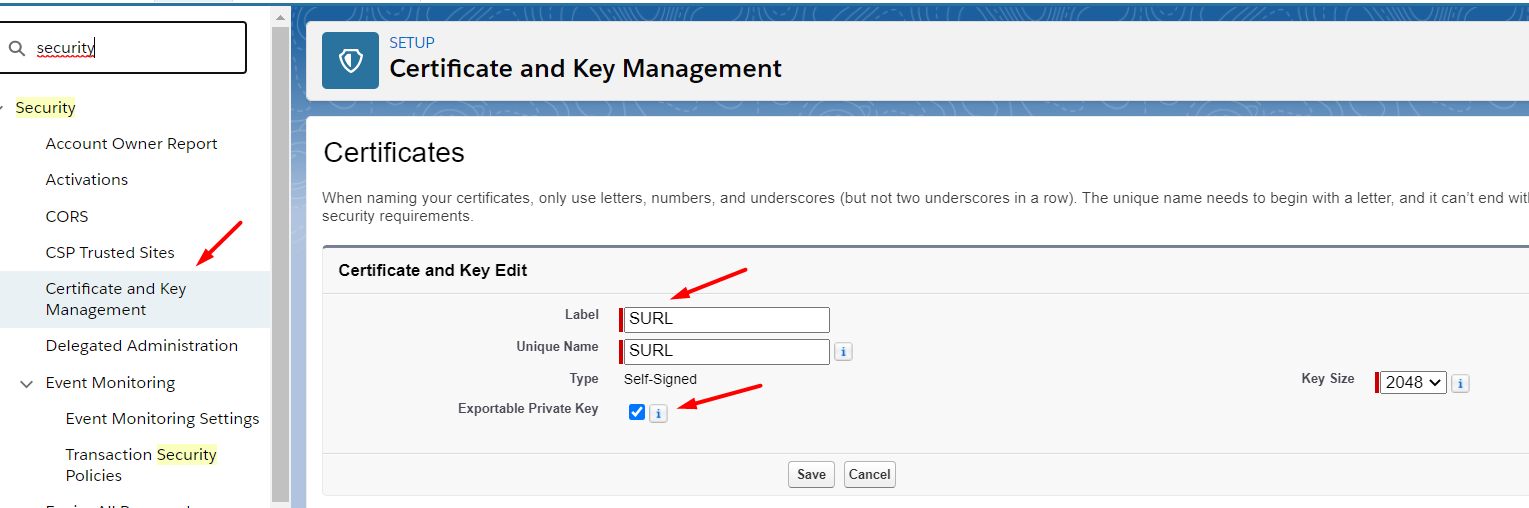
Task: Collapse the Security section chevron
Action: (x=3, y=108)
